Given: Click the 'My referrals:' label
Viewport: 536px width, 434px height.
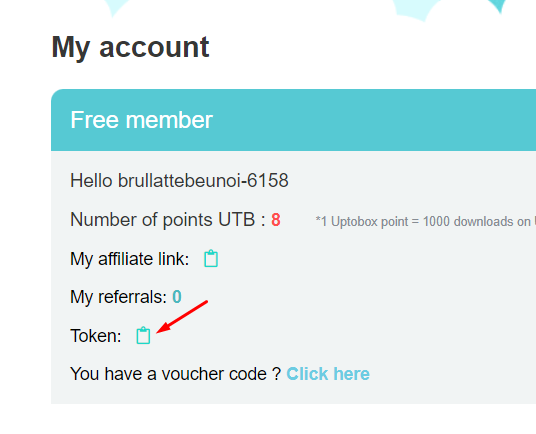Looking at the screenshot, I should tap(118, 297).
